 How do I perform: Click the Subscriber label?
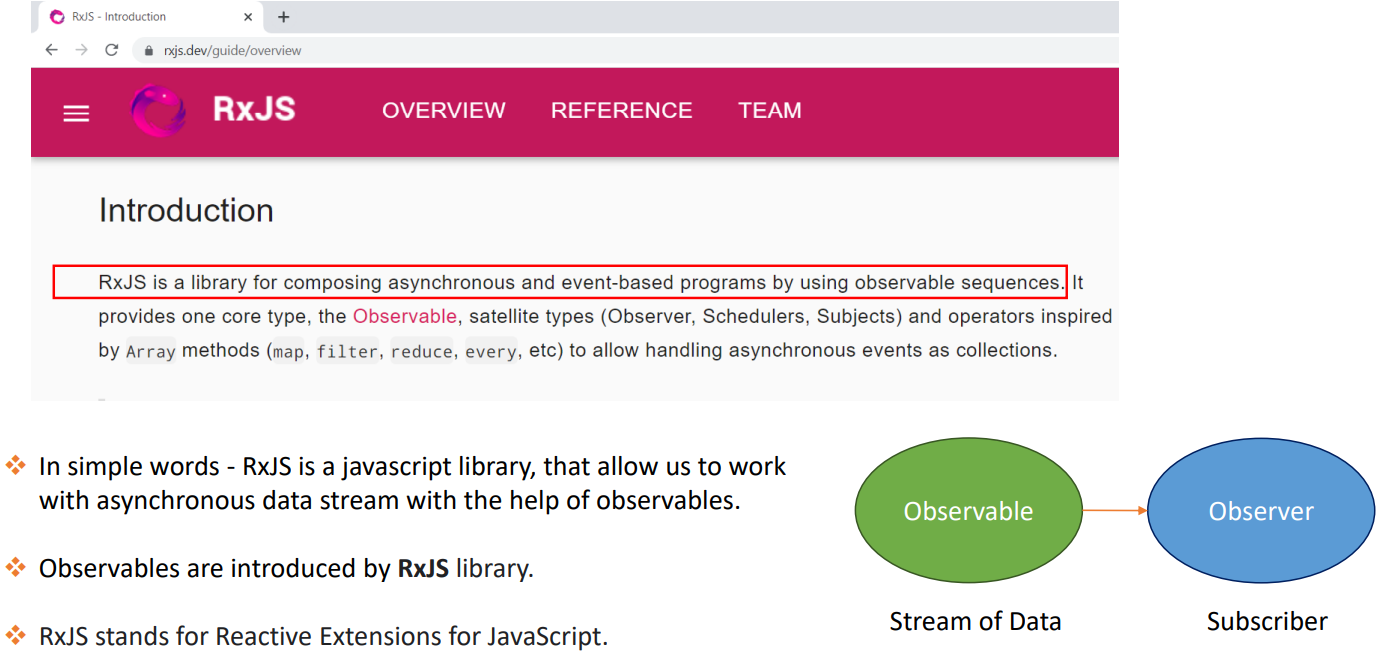tap(1267, 622)
